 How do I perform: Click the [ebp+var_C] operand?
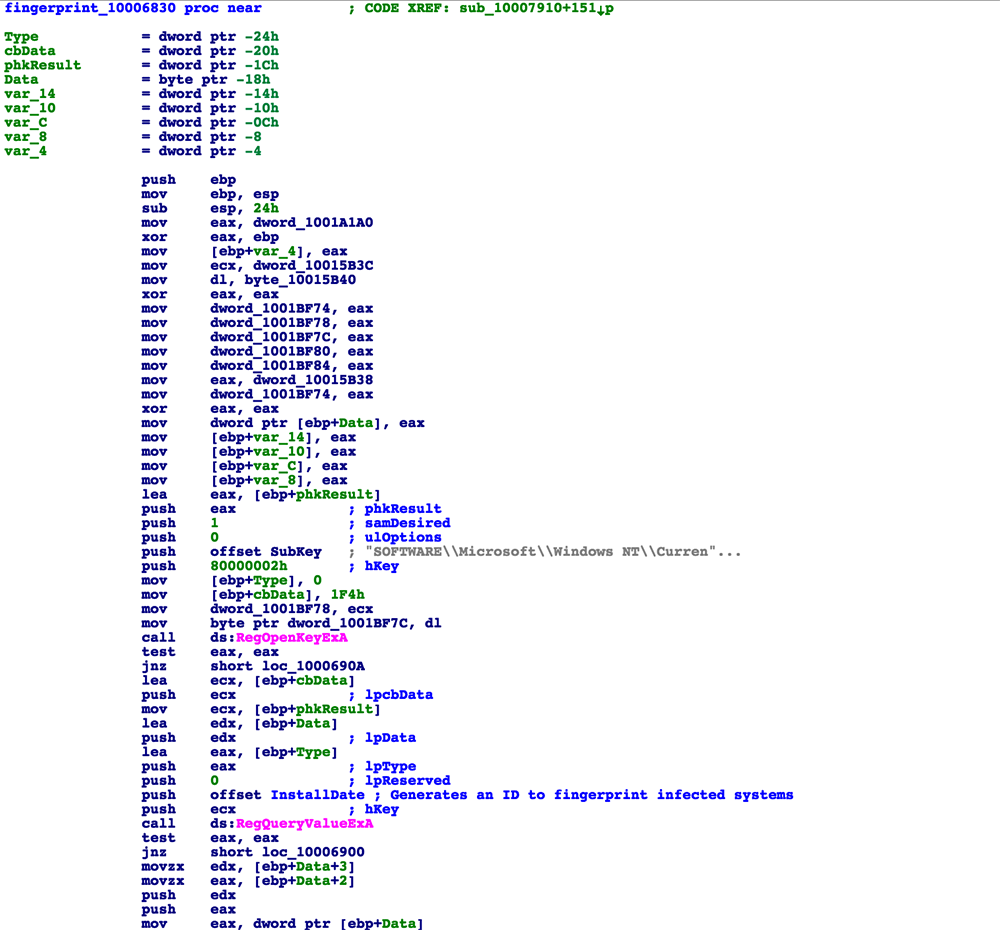click(261, 466)
